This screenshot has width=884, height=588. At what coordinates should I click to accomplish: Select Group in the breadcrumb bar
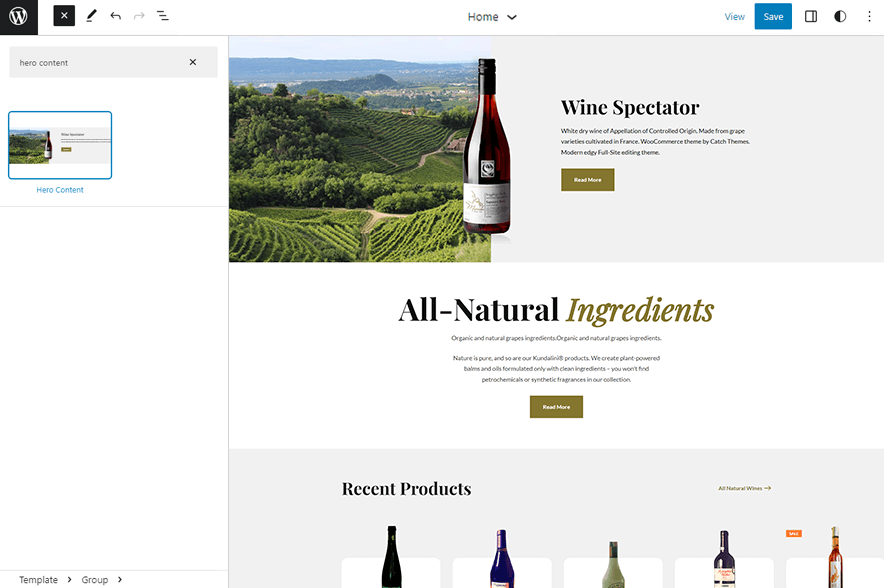[95, 580]
